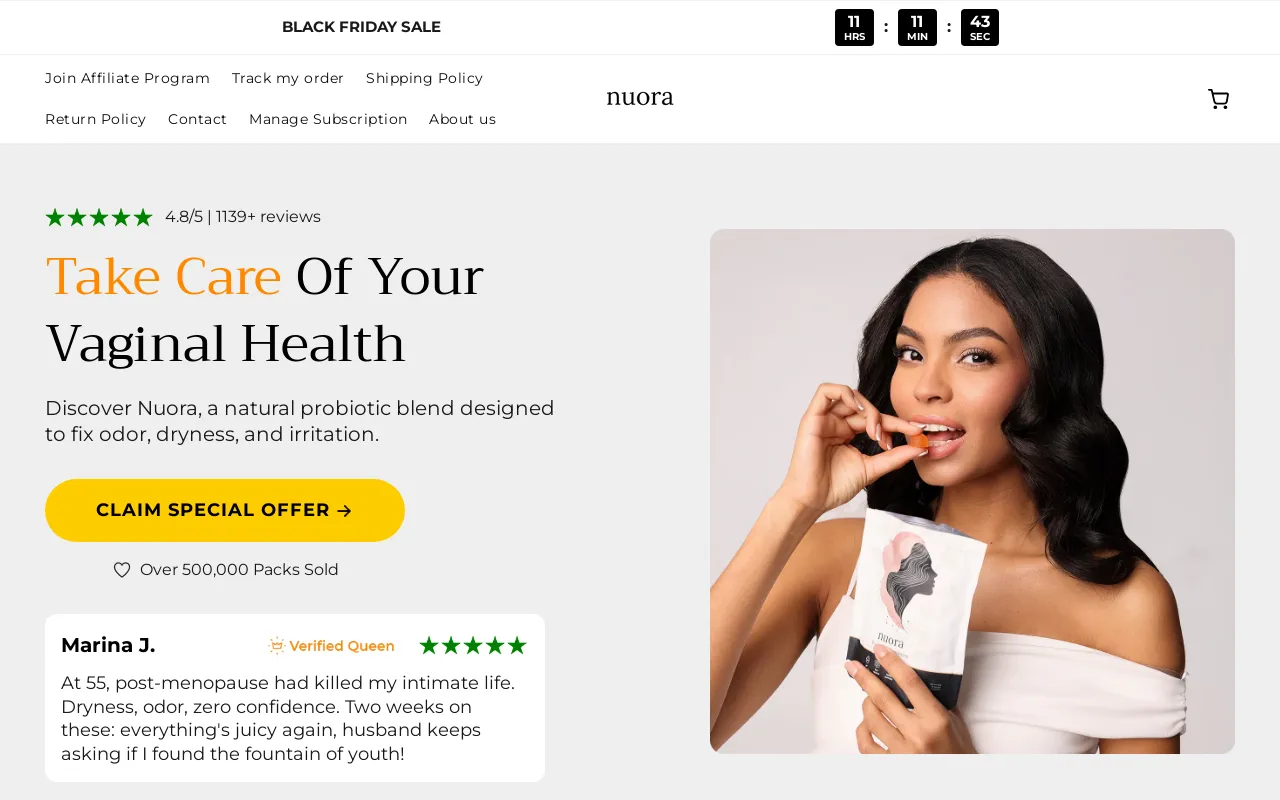The height and width of the screenshot is (800, 1280).
Task: Click the heart icon beside Packs Sold
Action: 122,570
